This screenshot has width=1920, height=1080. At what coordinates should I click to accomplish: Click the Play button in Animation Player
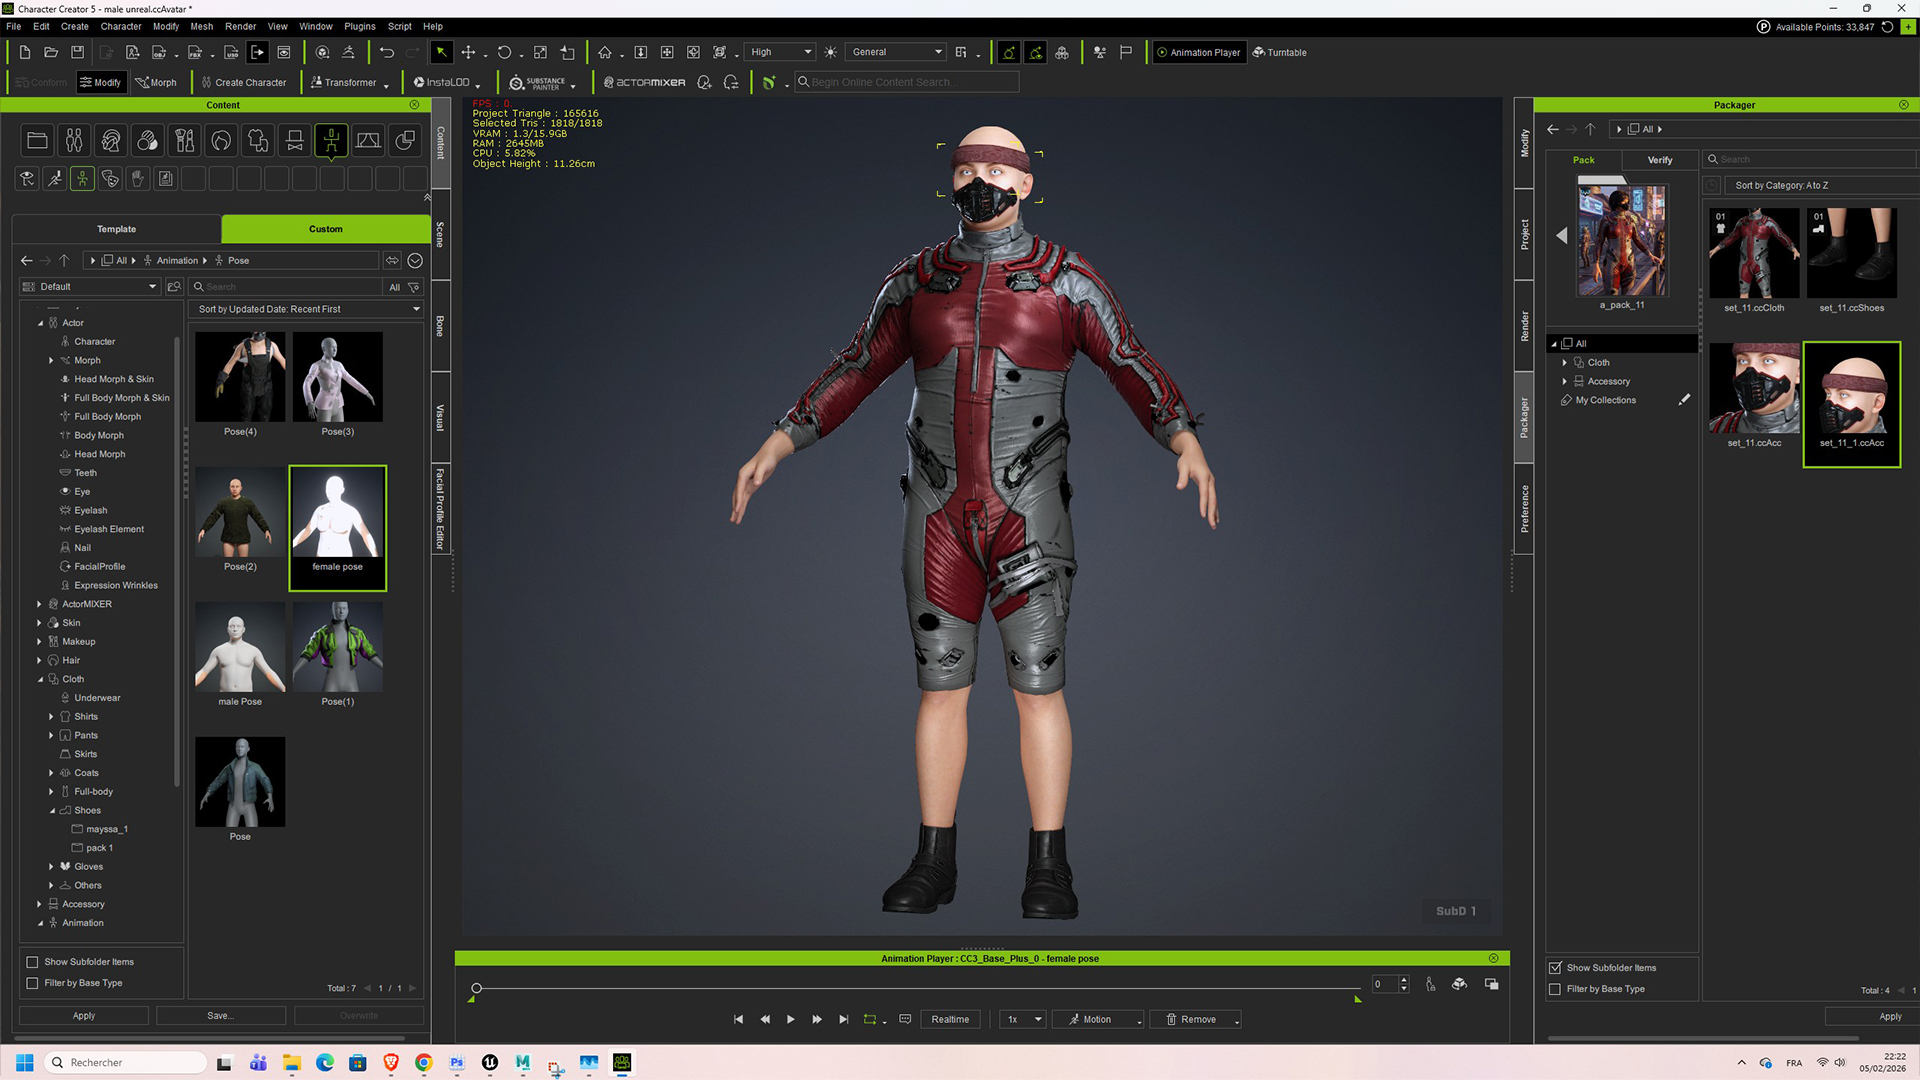791,1019
